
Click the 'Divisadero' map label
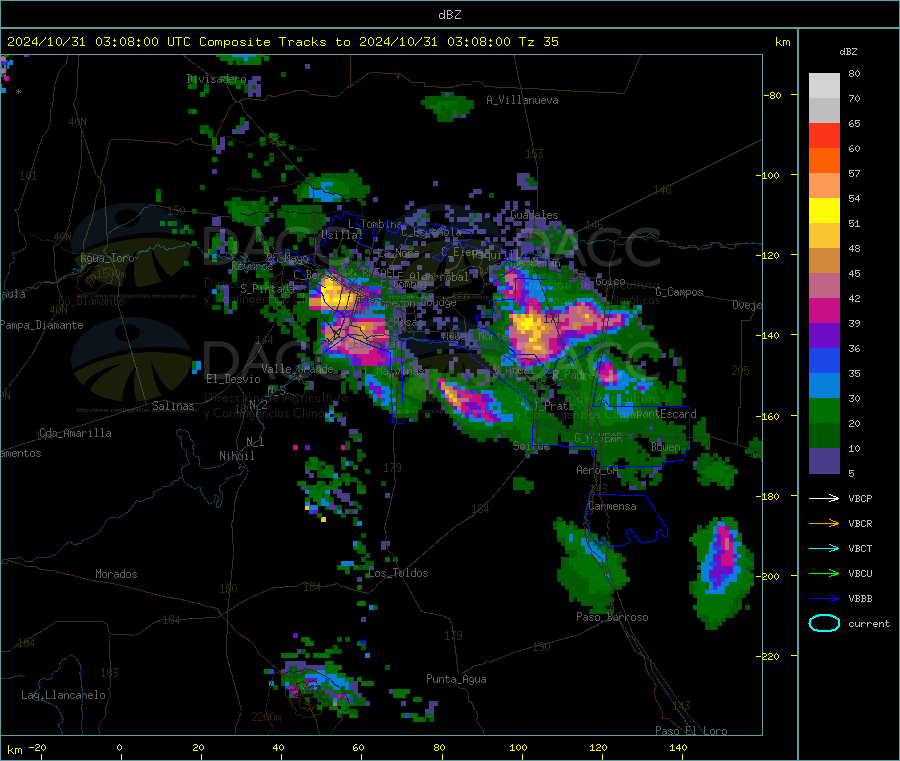tap(216, 79)
